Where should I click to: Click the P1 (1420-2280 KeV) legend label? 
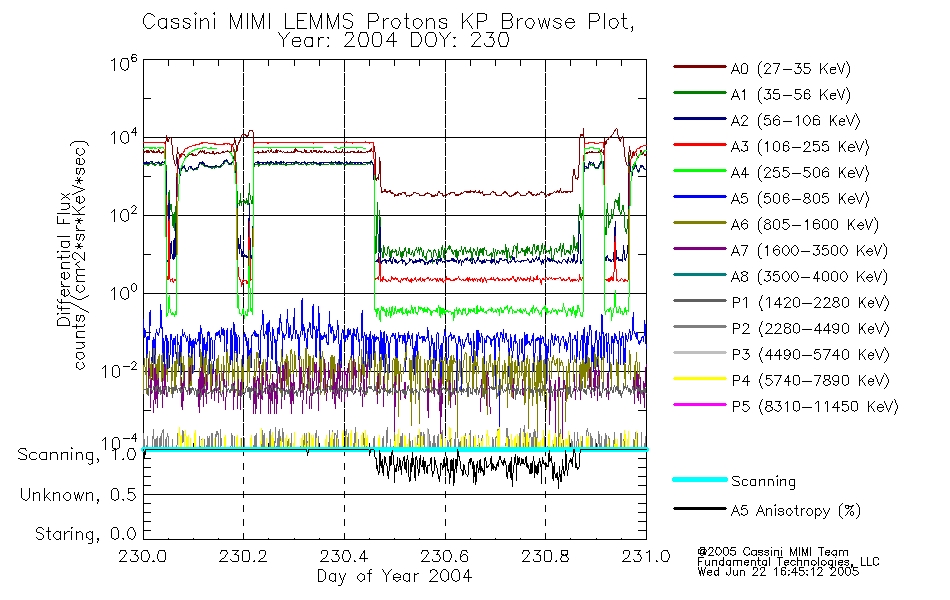[x=810, y=302]
